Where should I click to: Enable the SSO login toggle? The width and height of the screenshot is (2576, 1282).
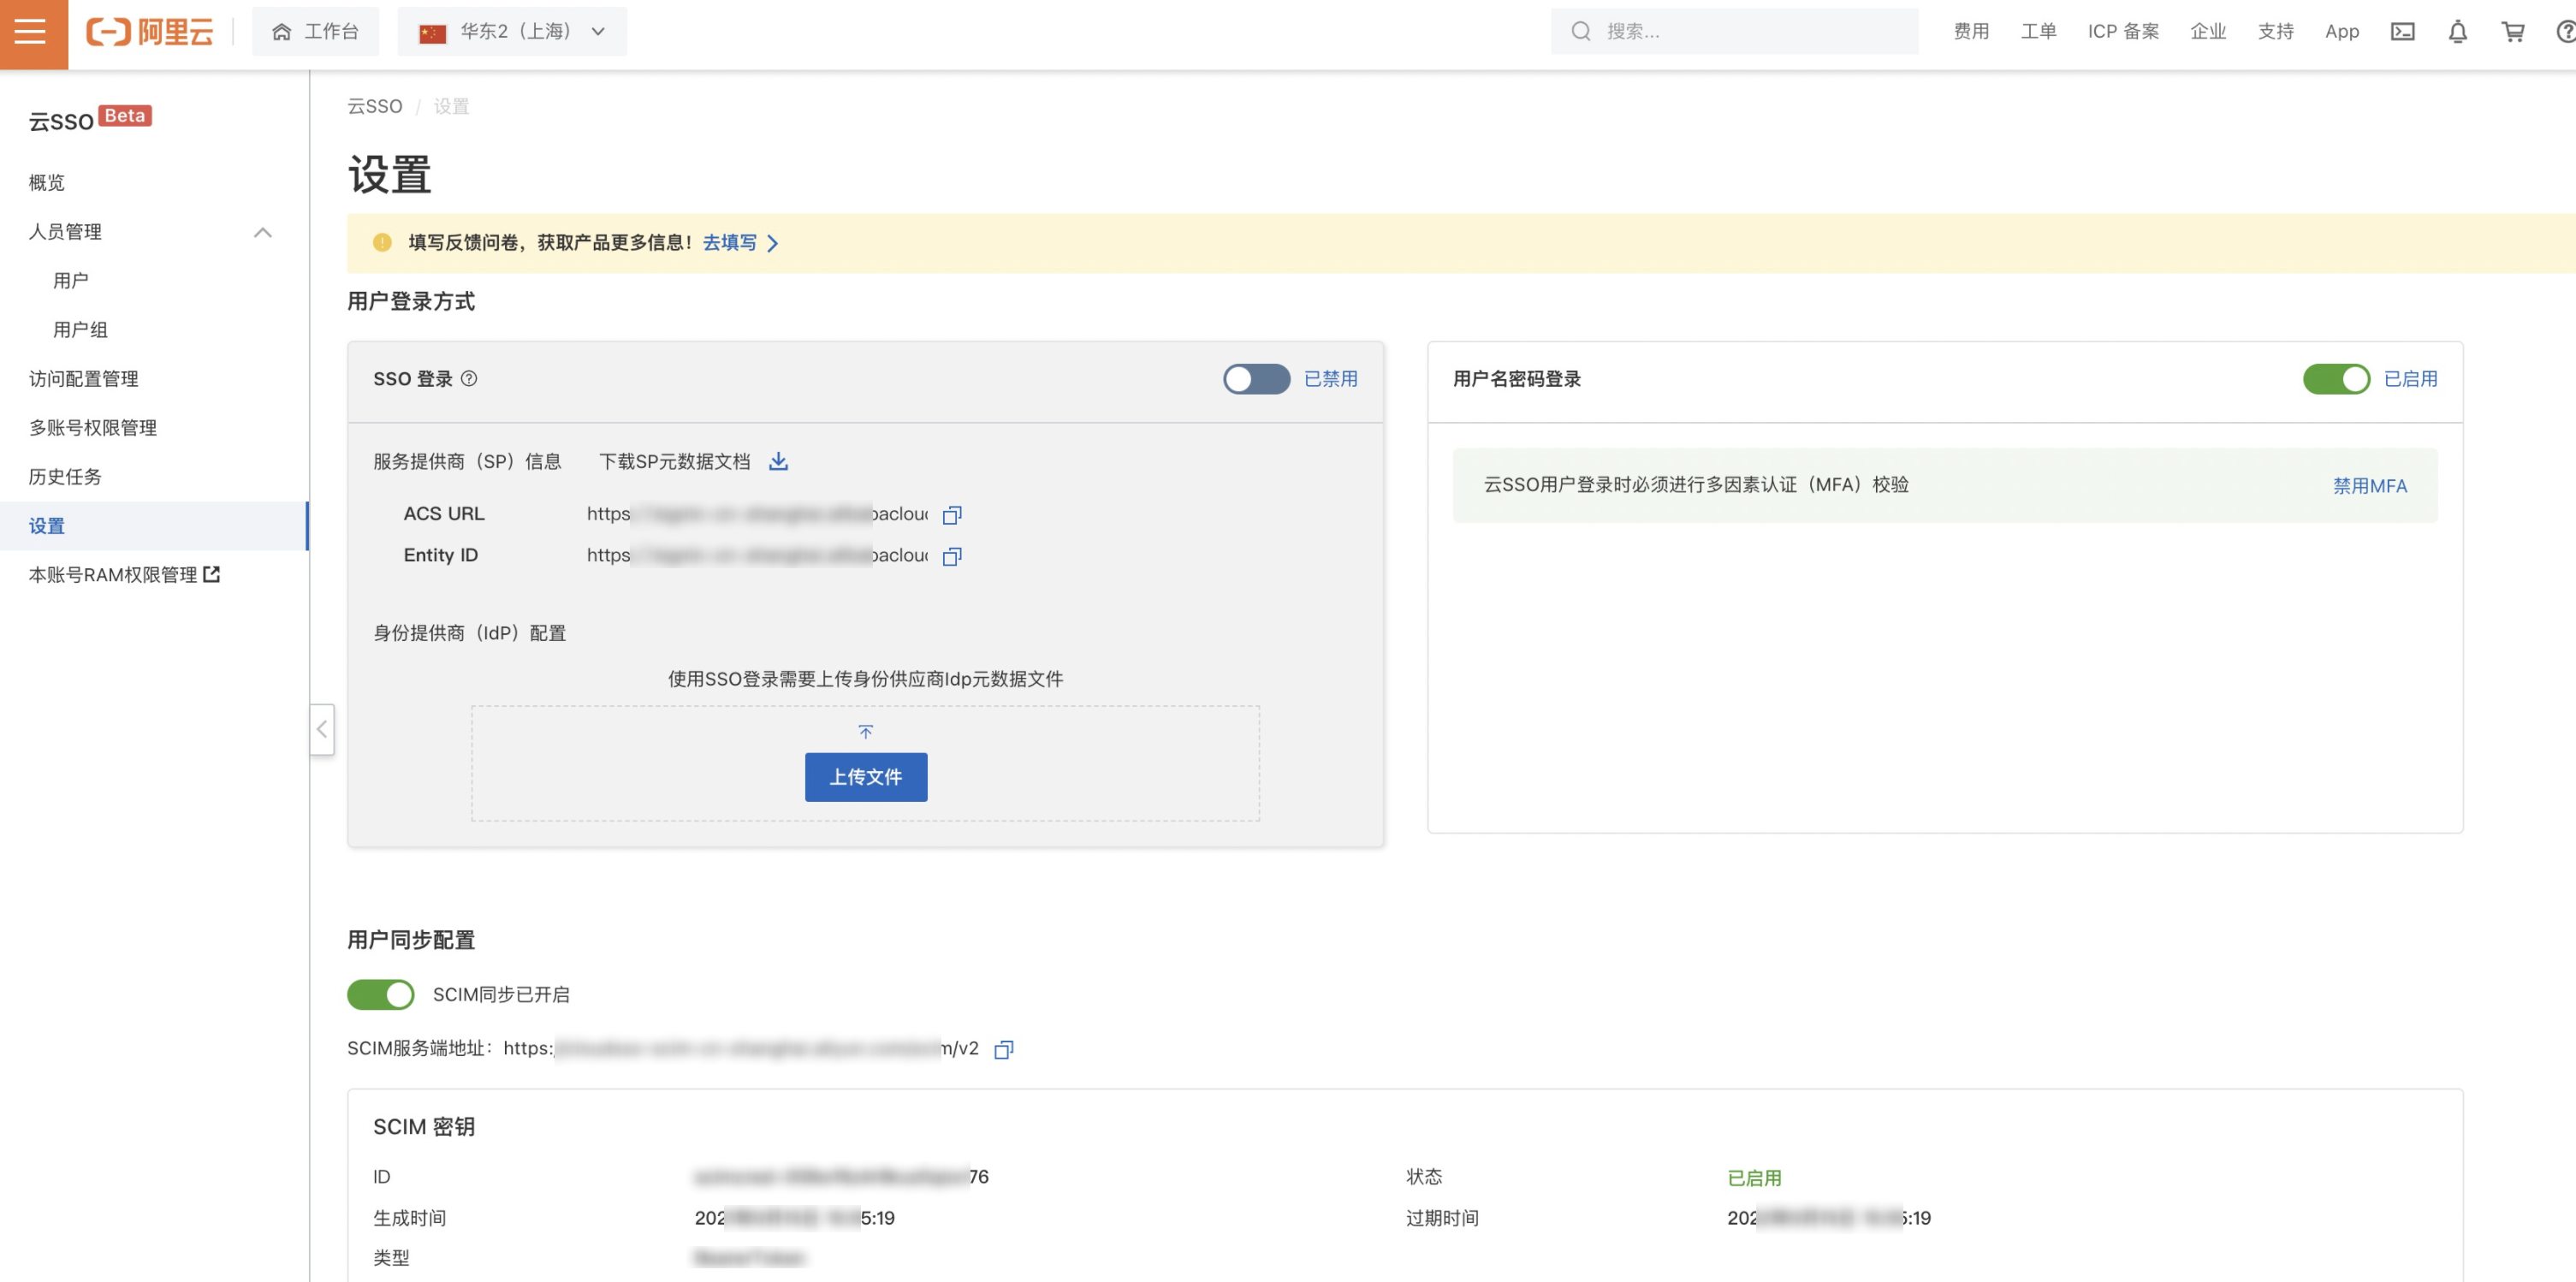[x=1256, y=379]
